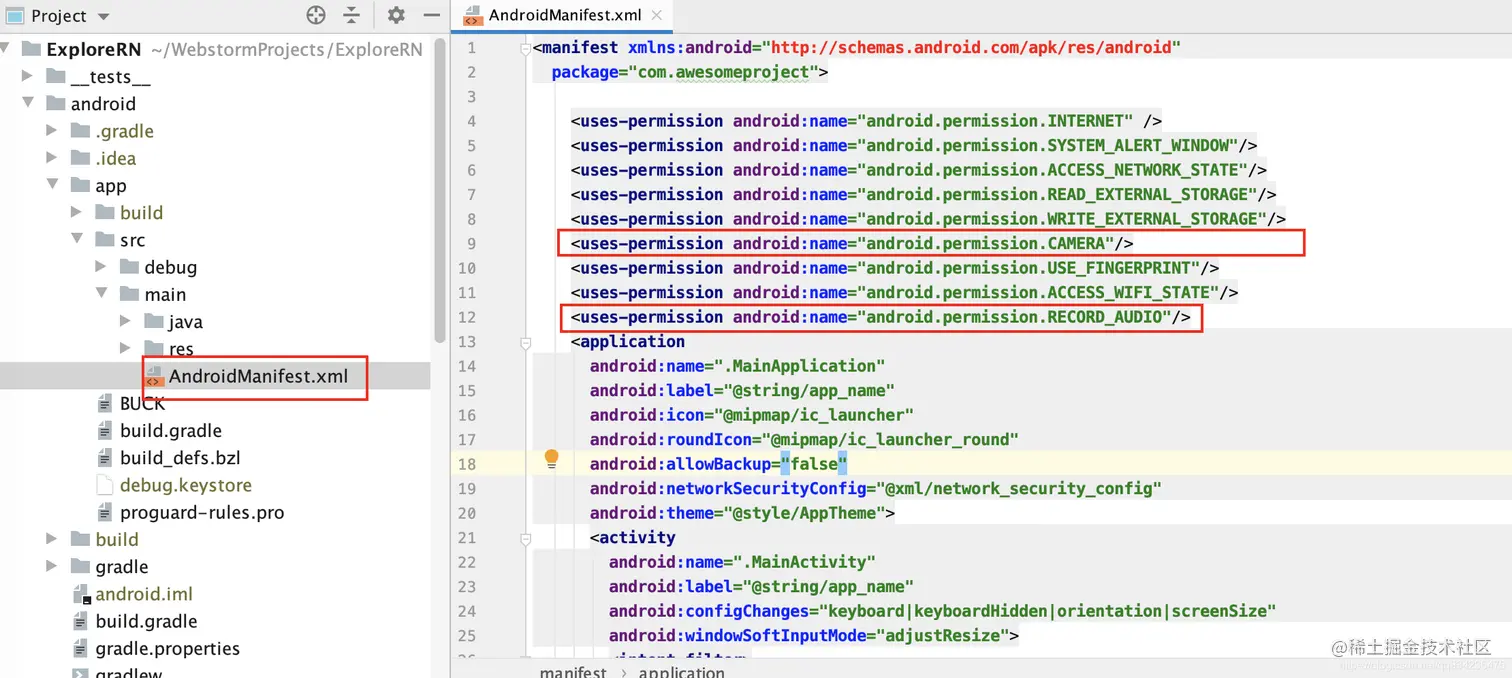The image size is (1512, 678).
Task: Place cursor on CAMERA permission line
Action: 852,243
